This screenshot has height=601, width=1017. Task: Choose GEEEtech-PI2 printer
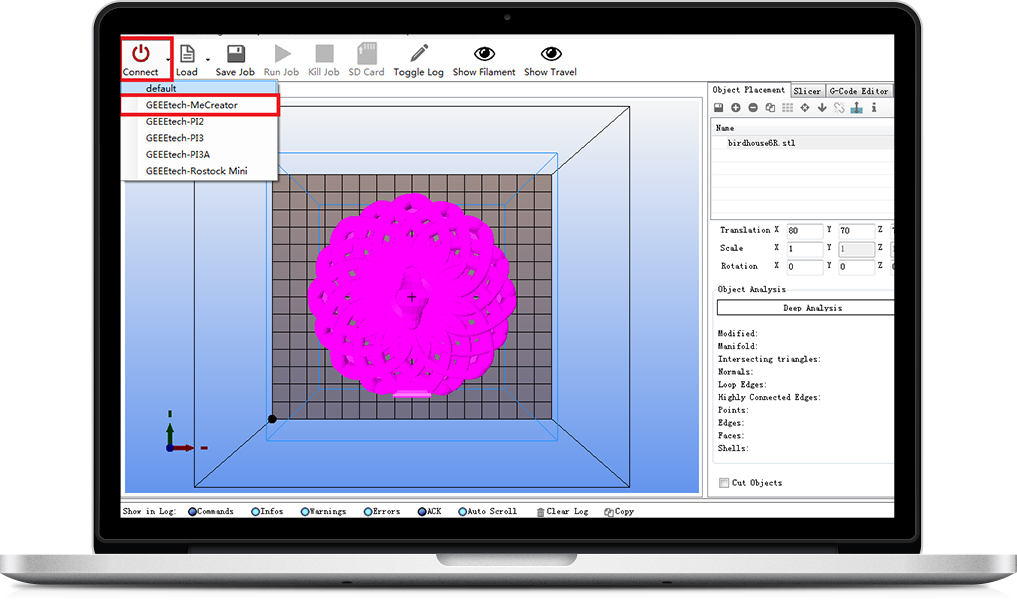pyautogui.click(x=200, y=121)
